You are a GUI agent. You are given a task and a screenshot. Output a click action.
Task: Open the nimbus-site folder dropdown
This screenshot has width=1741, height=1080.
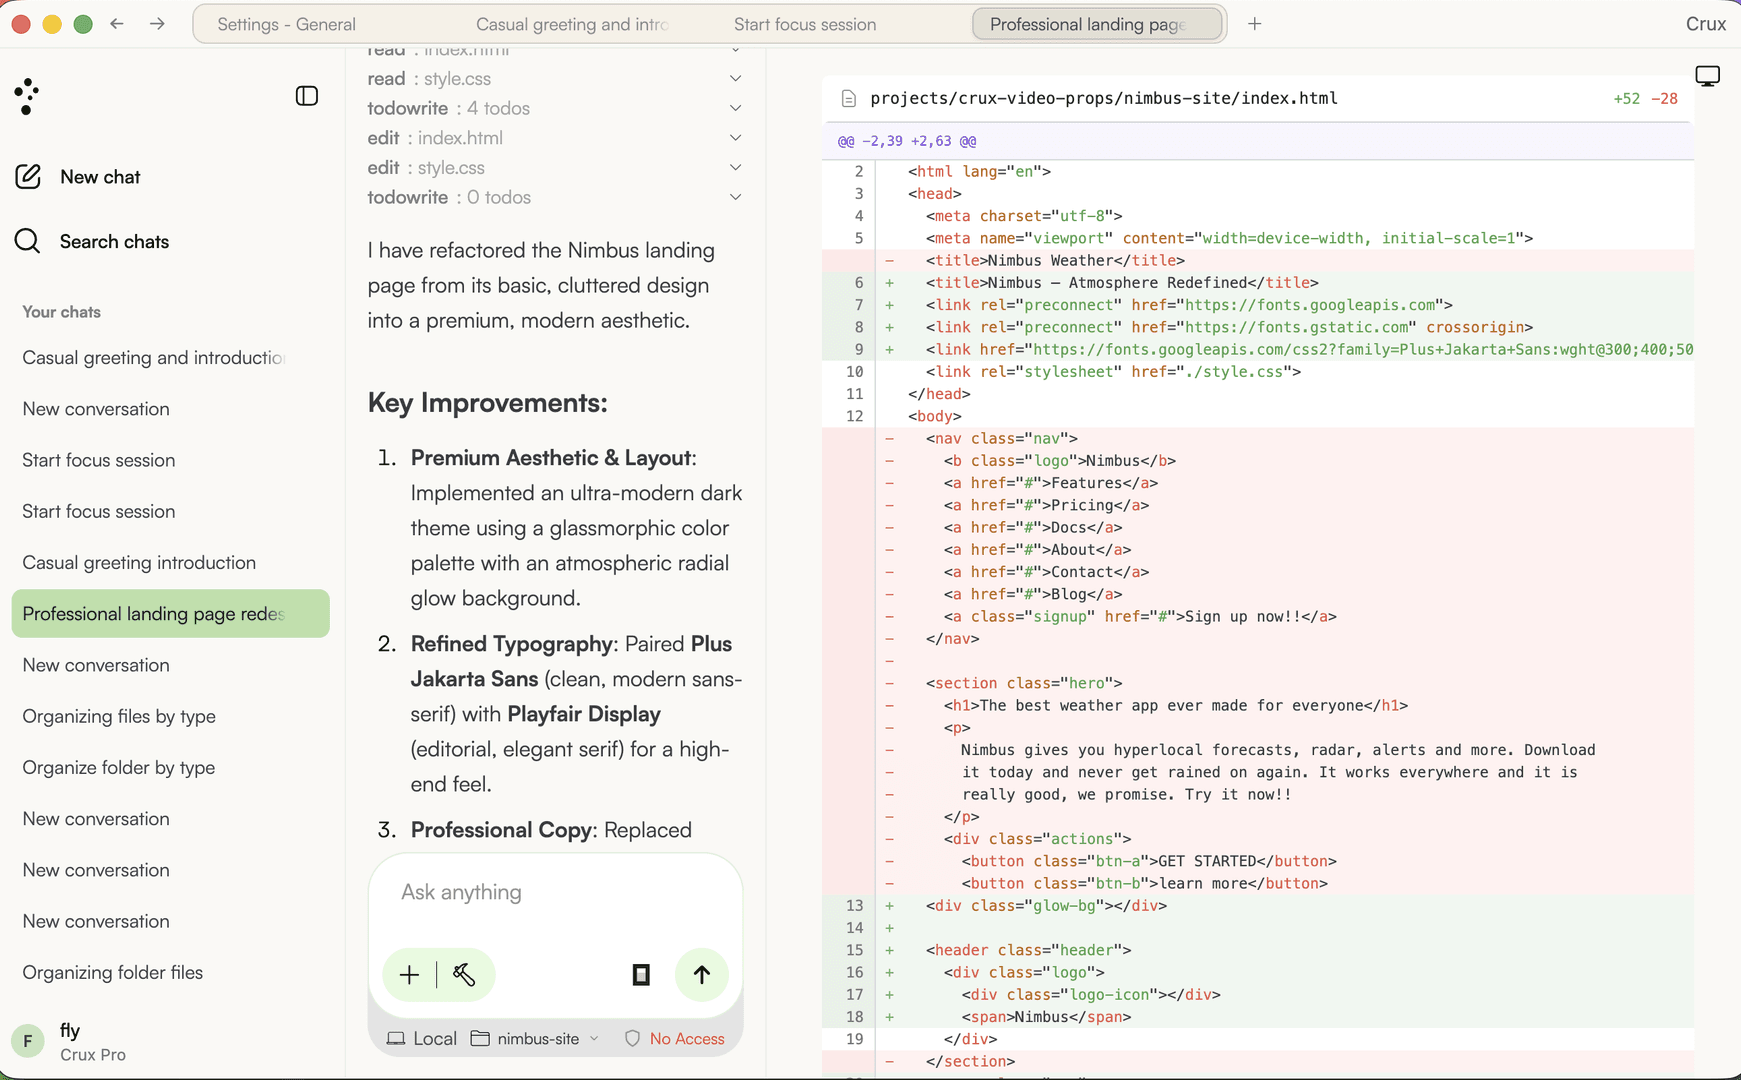pos(535,1039)
